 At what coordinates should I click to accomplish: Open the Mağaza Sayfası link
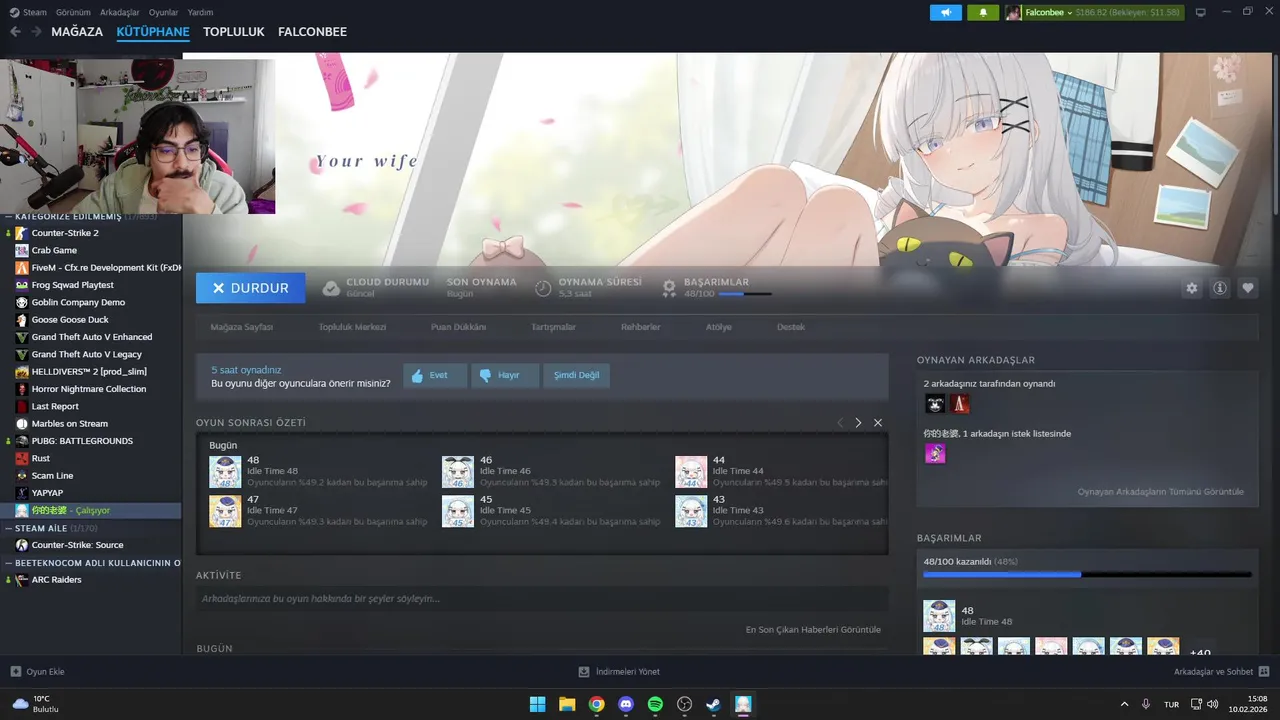click(x=241, y=327)
